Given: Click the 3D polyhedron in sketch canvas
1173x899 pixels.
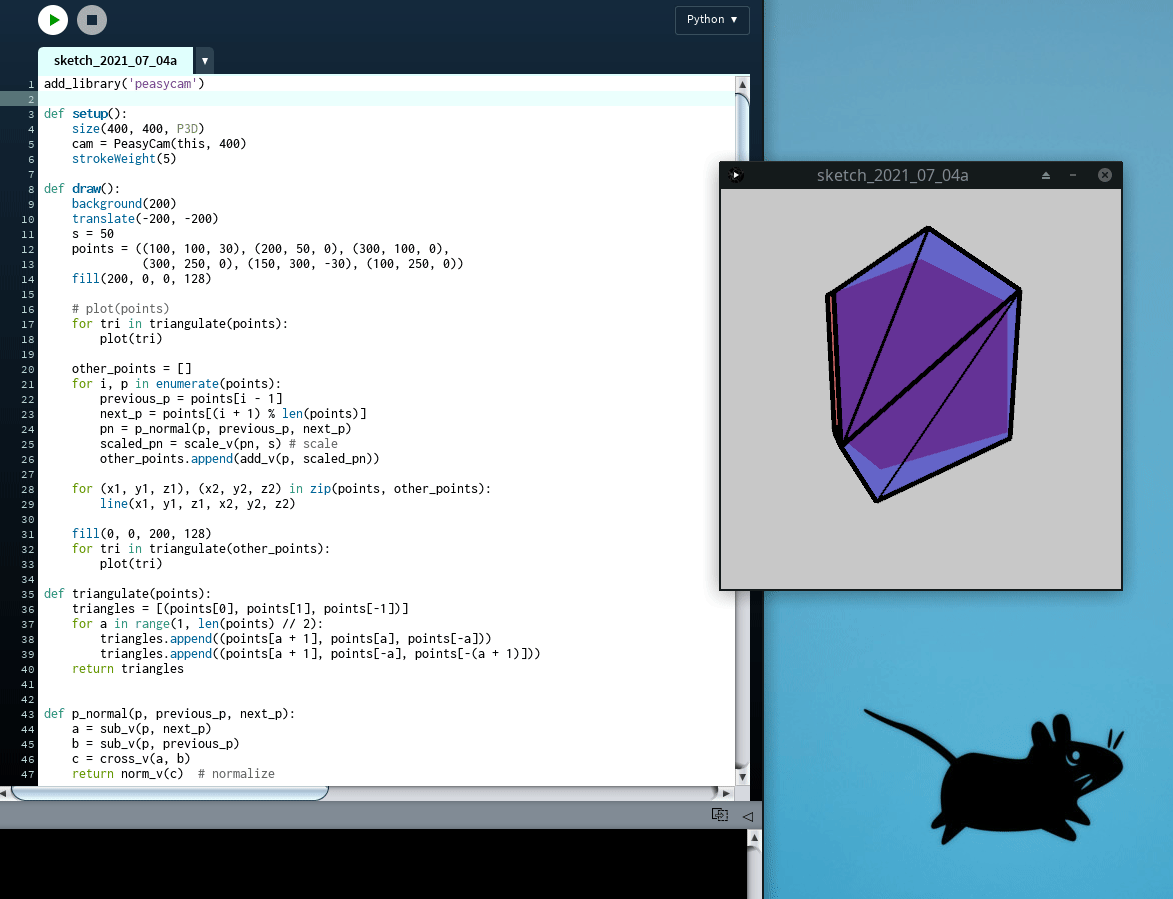Looking at the screenshot, I should [924, 364].
